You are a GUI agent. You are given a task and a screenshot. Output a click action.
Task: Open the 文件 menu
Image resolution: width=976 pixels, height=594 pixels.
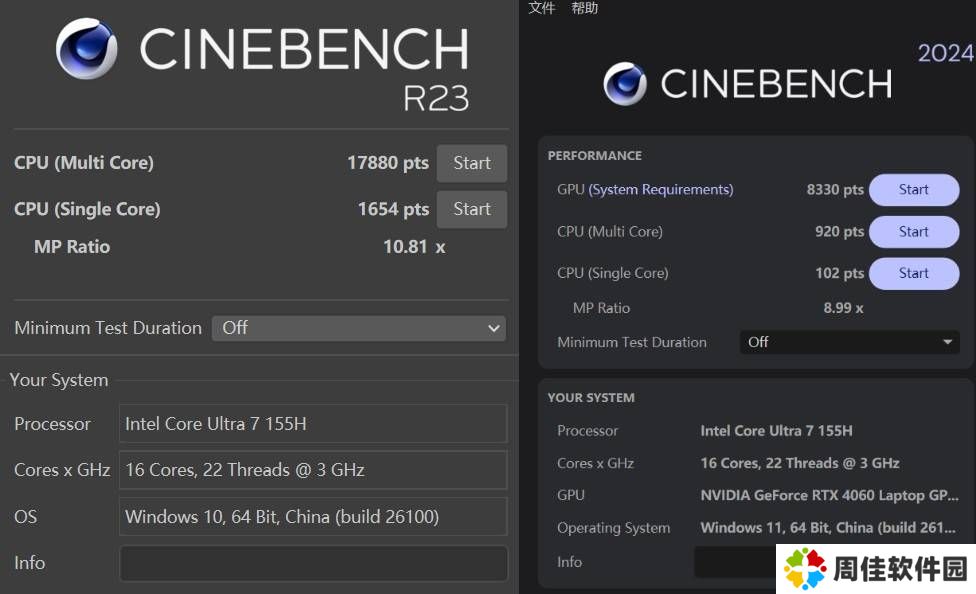click(542, 8)
